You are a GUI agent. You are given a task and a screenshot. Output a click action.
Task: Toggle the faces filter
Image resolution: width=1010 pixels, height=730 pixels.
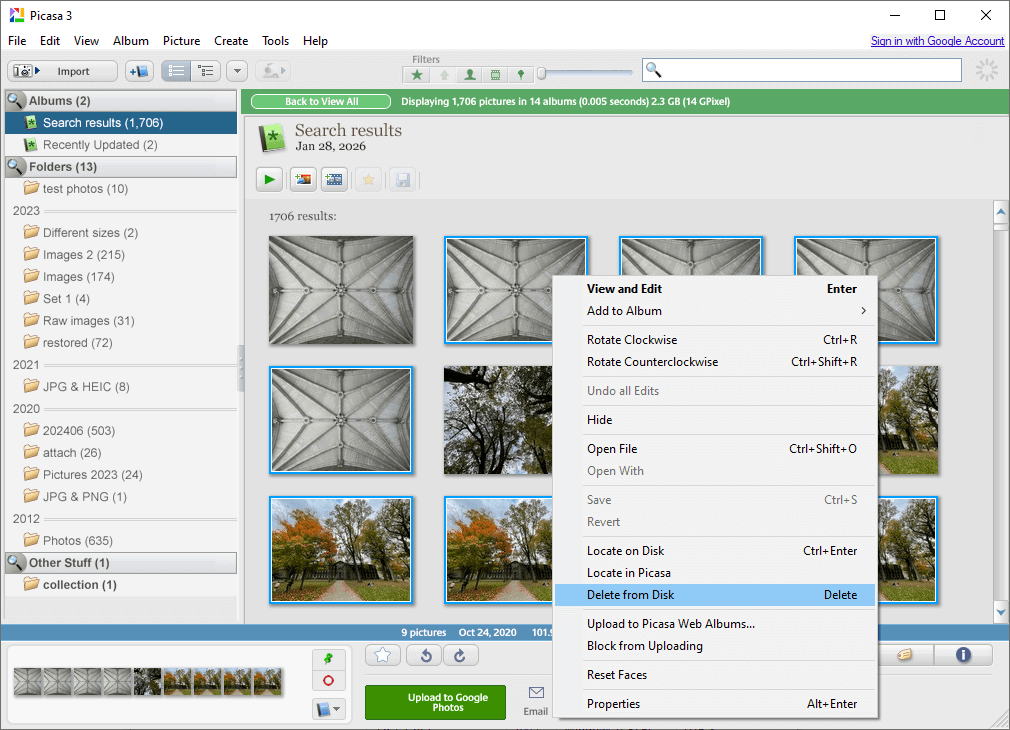click(x=469, y=75)
